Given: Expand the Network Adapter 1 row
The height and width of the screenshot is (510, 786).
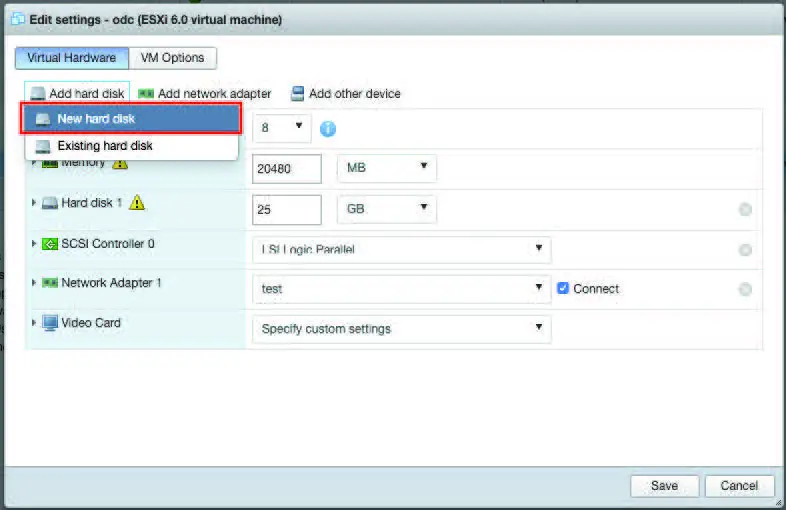Looking at the screenshot, I should click(34, 283).
